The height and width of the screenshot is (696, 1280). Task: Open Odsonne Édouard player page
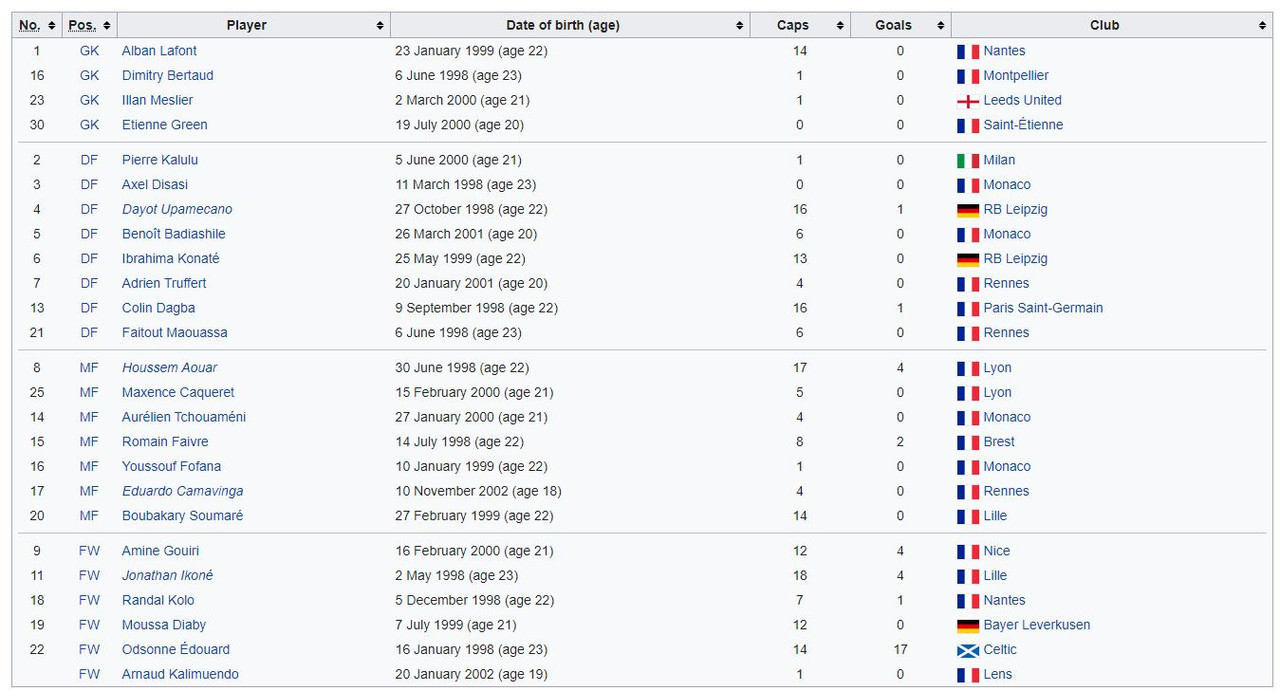tap(175, 650)
